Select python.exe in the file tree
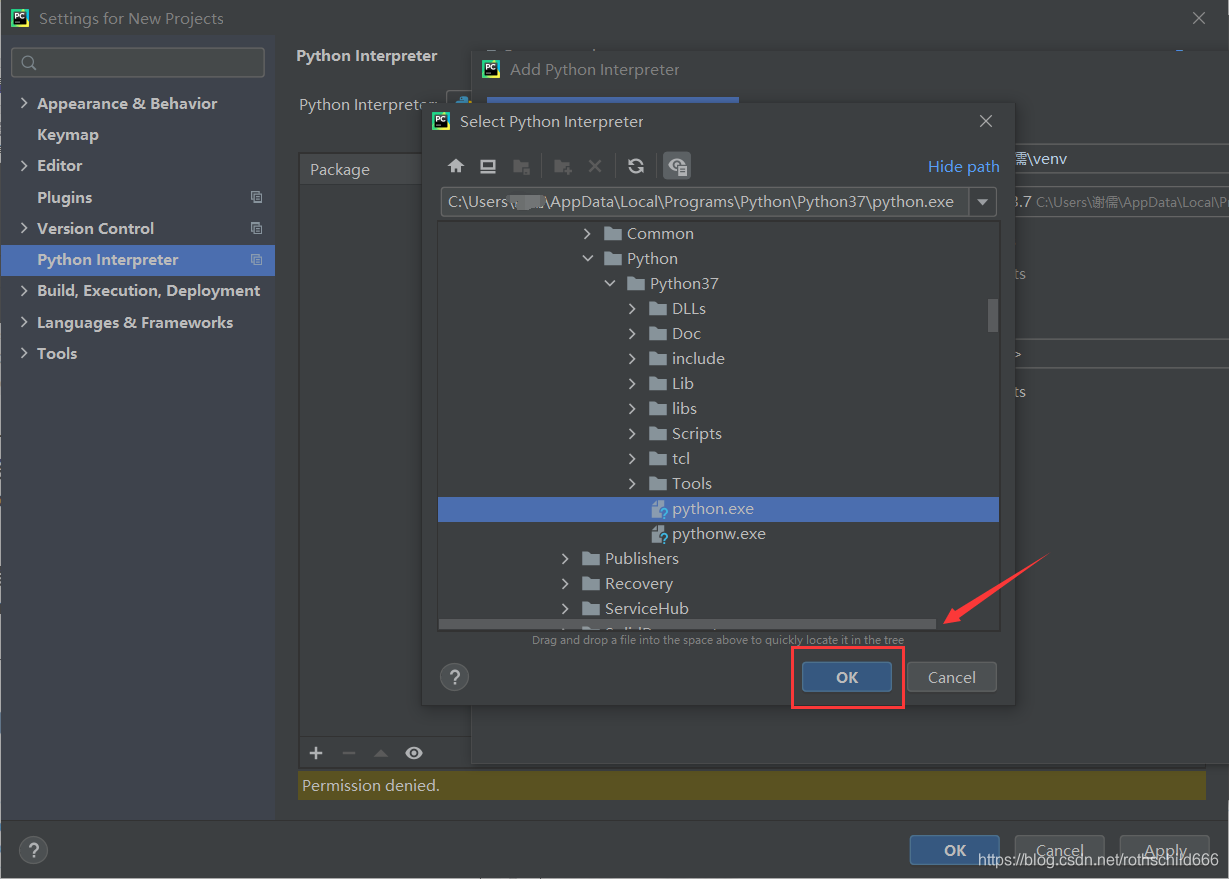The image size is (1229, 879). tap(718, 509)
